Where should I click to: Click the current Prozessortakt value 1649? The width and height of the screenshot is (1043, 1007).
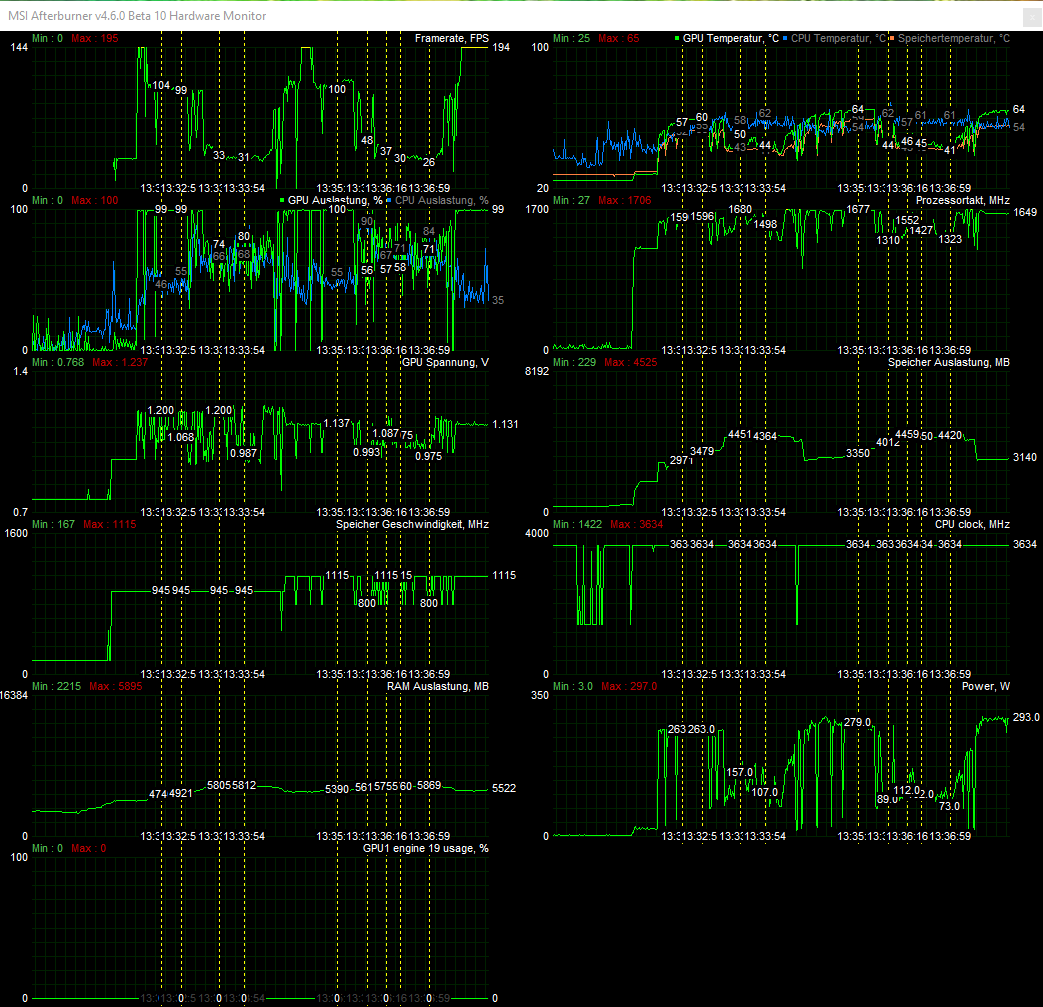pyautogui.click(x=1024, y=212)
